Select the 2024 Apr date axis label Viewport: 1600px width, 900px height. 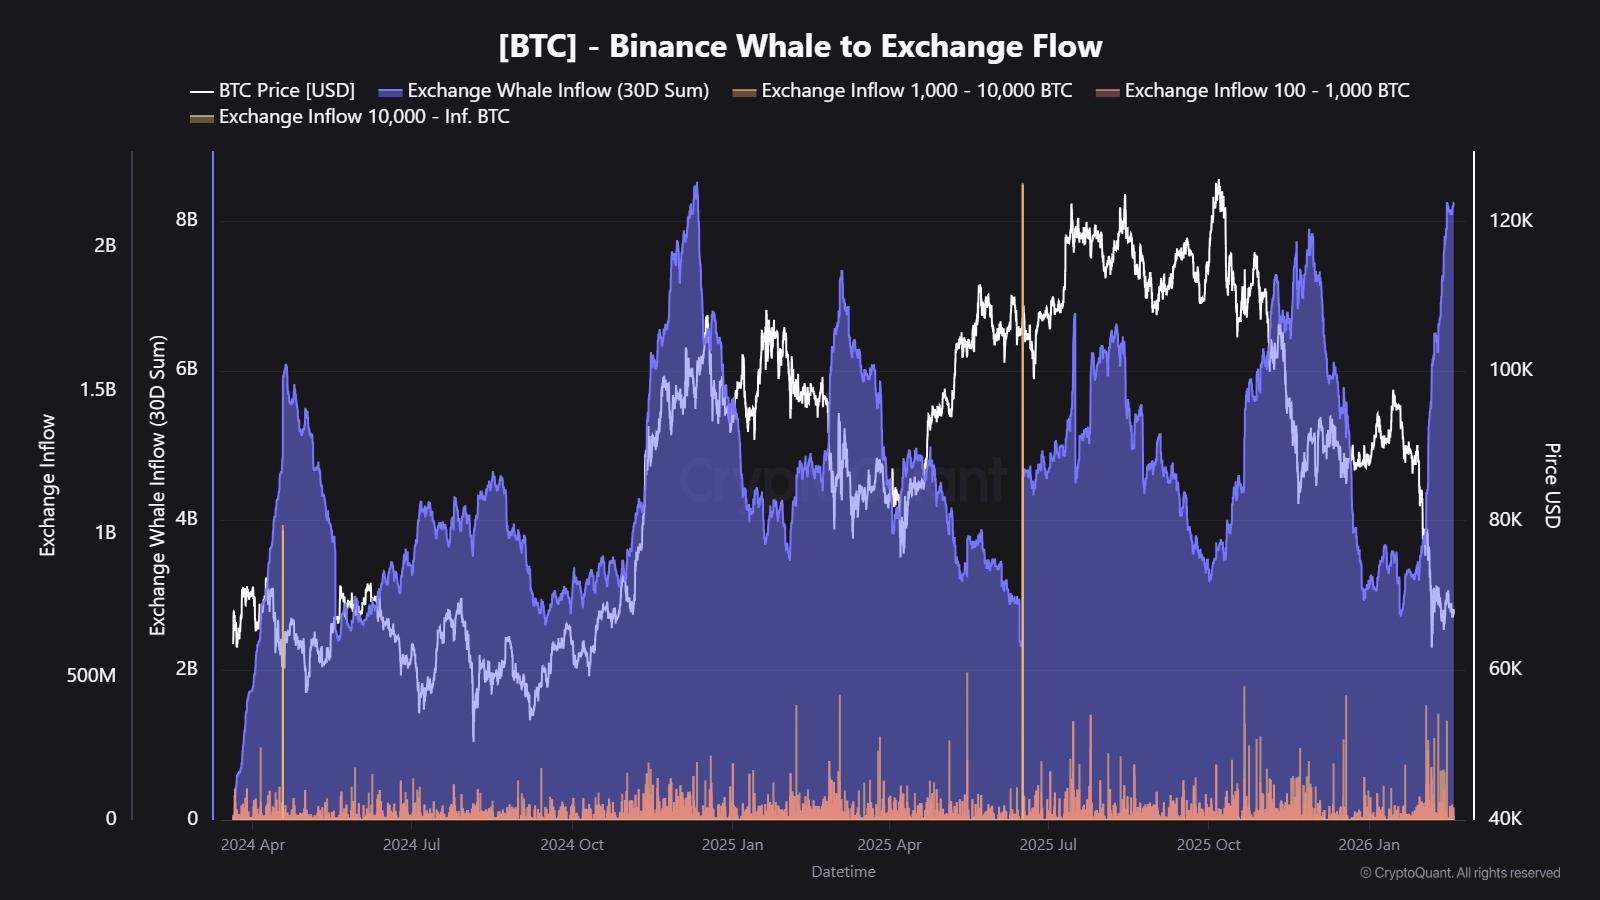click(253, 845)
